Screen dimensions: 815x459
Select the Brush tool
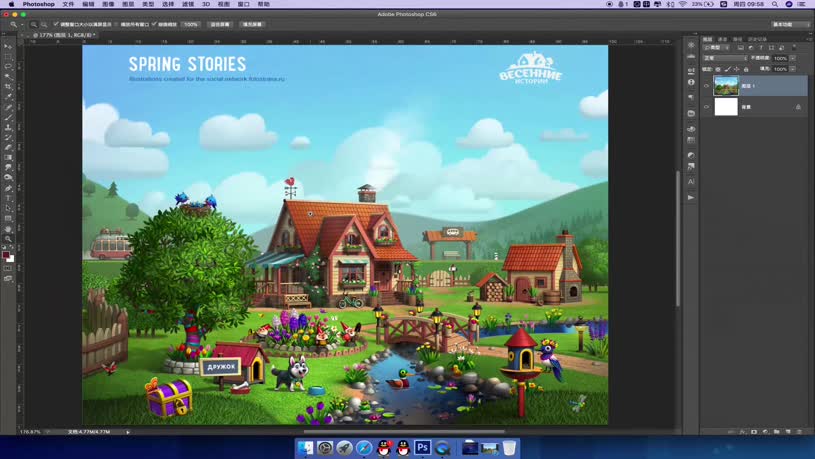(8, 117)
